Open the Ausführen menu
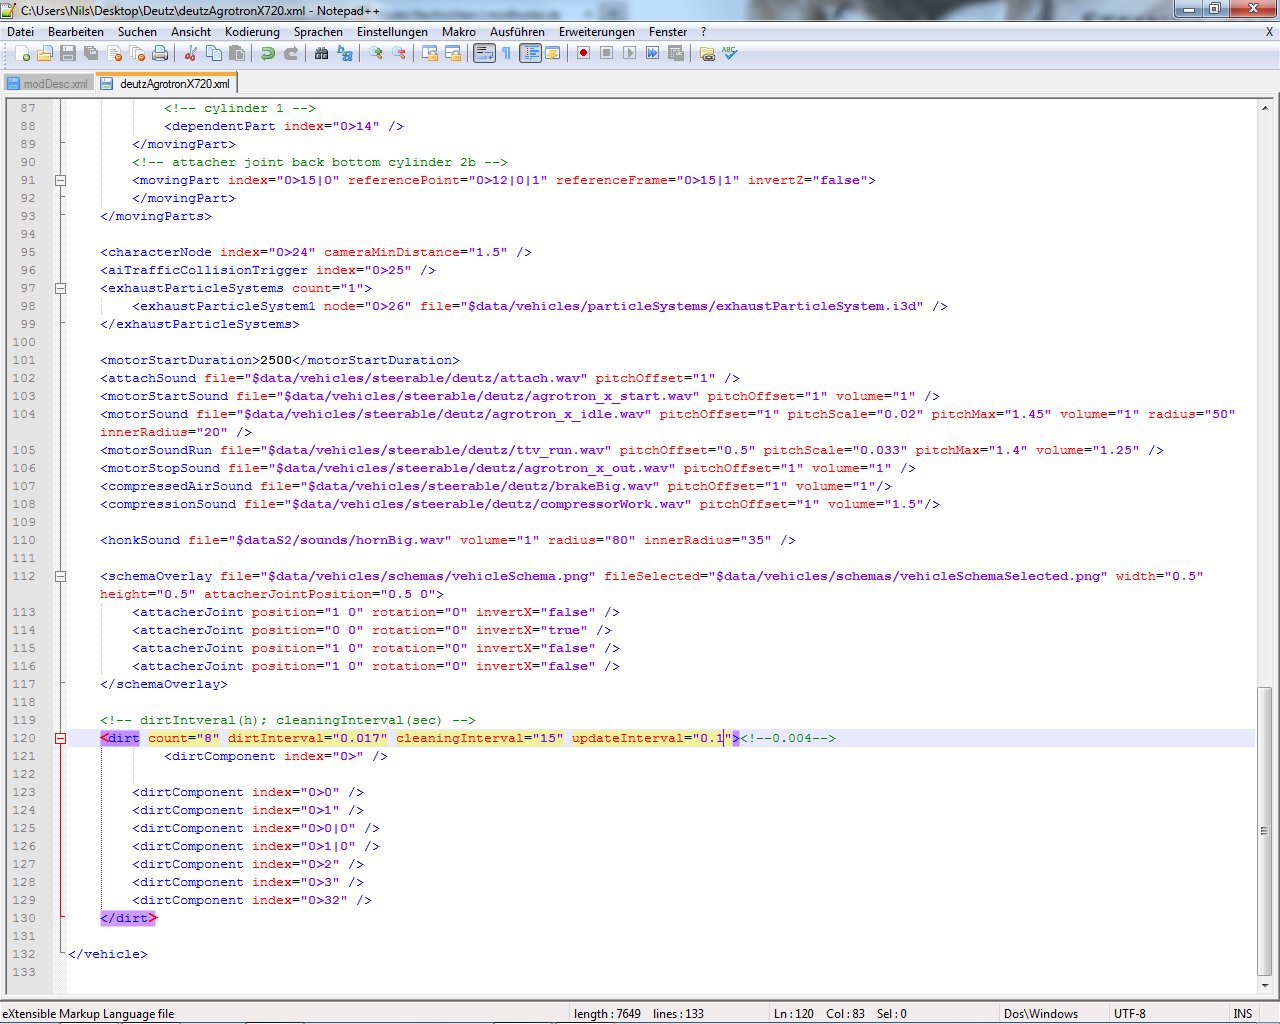Screen dimensions: 1280x1024 click(517, 32)
